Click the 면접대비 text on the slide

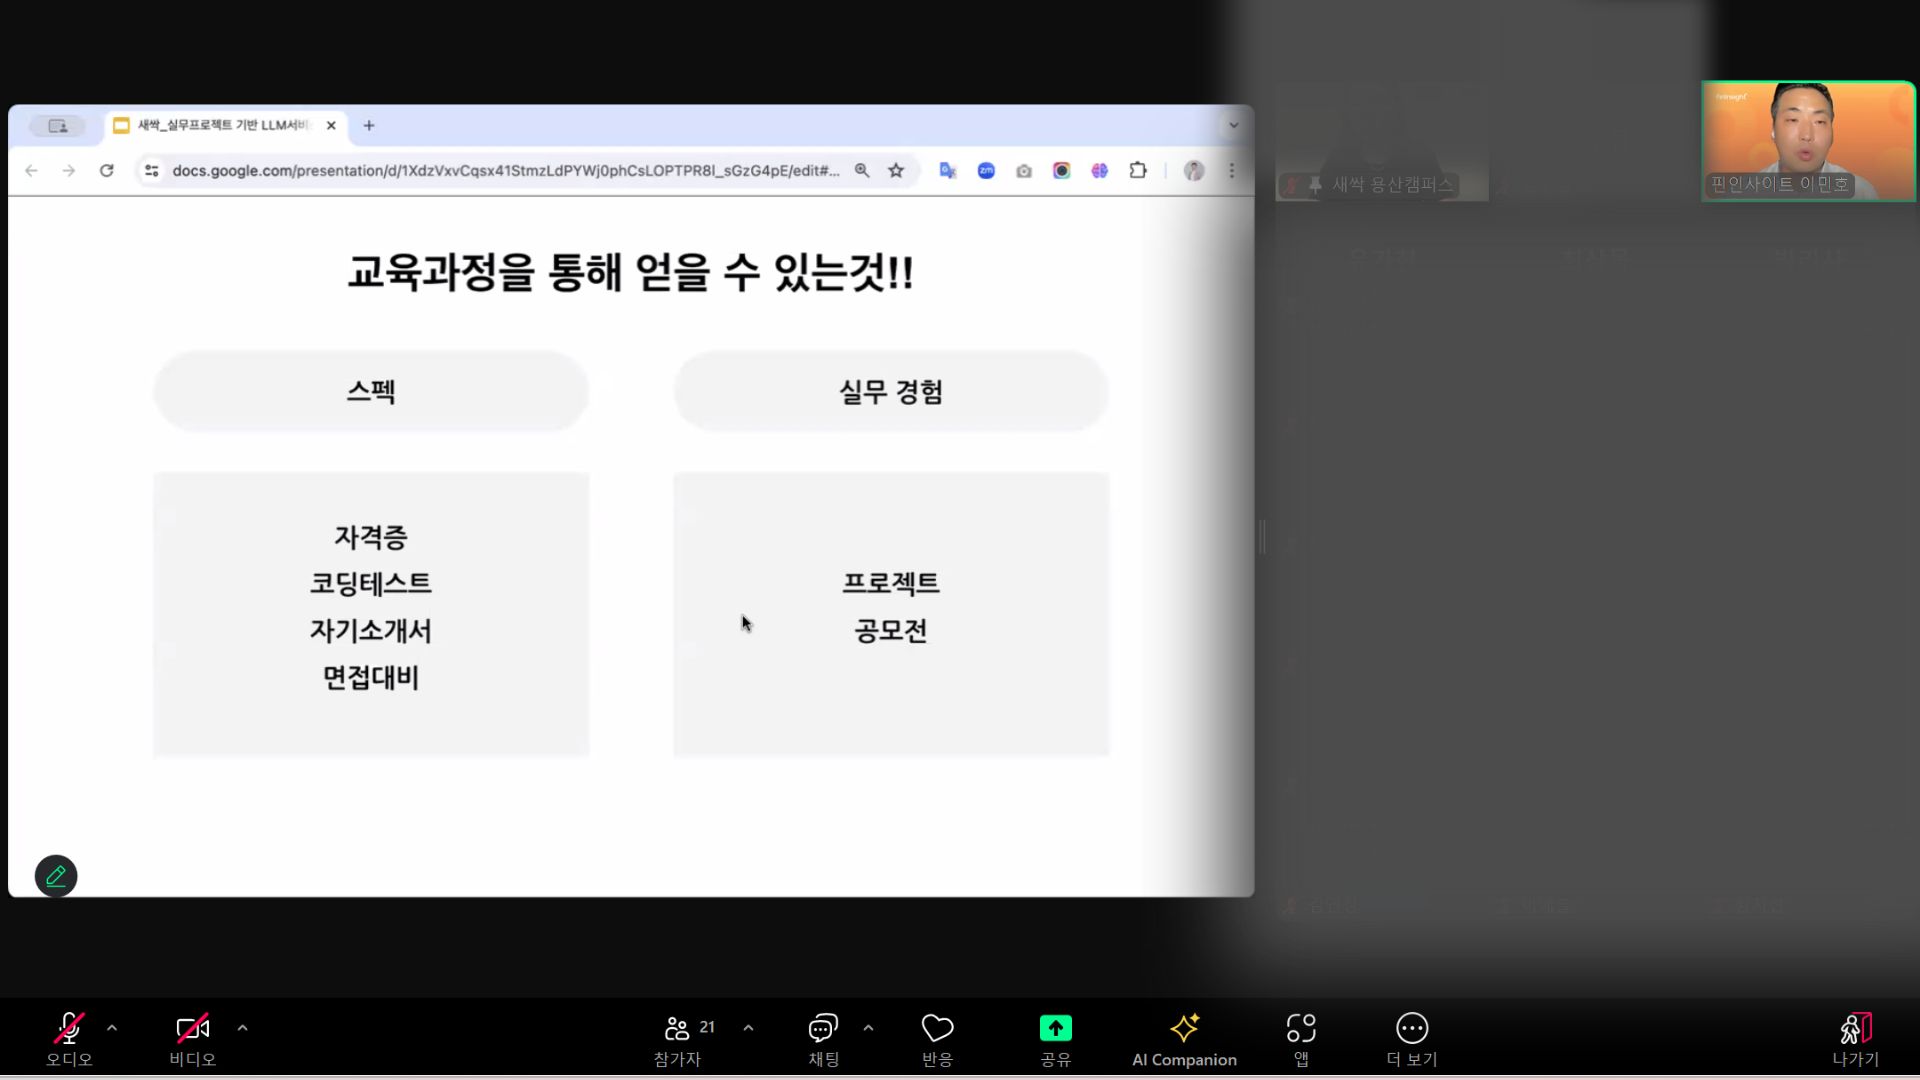[x=371, y=678]
